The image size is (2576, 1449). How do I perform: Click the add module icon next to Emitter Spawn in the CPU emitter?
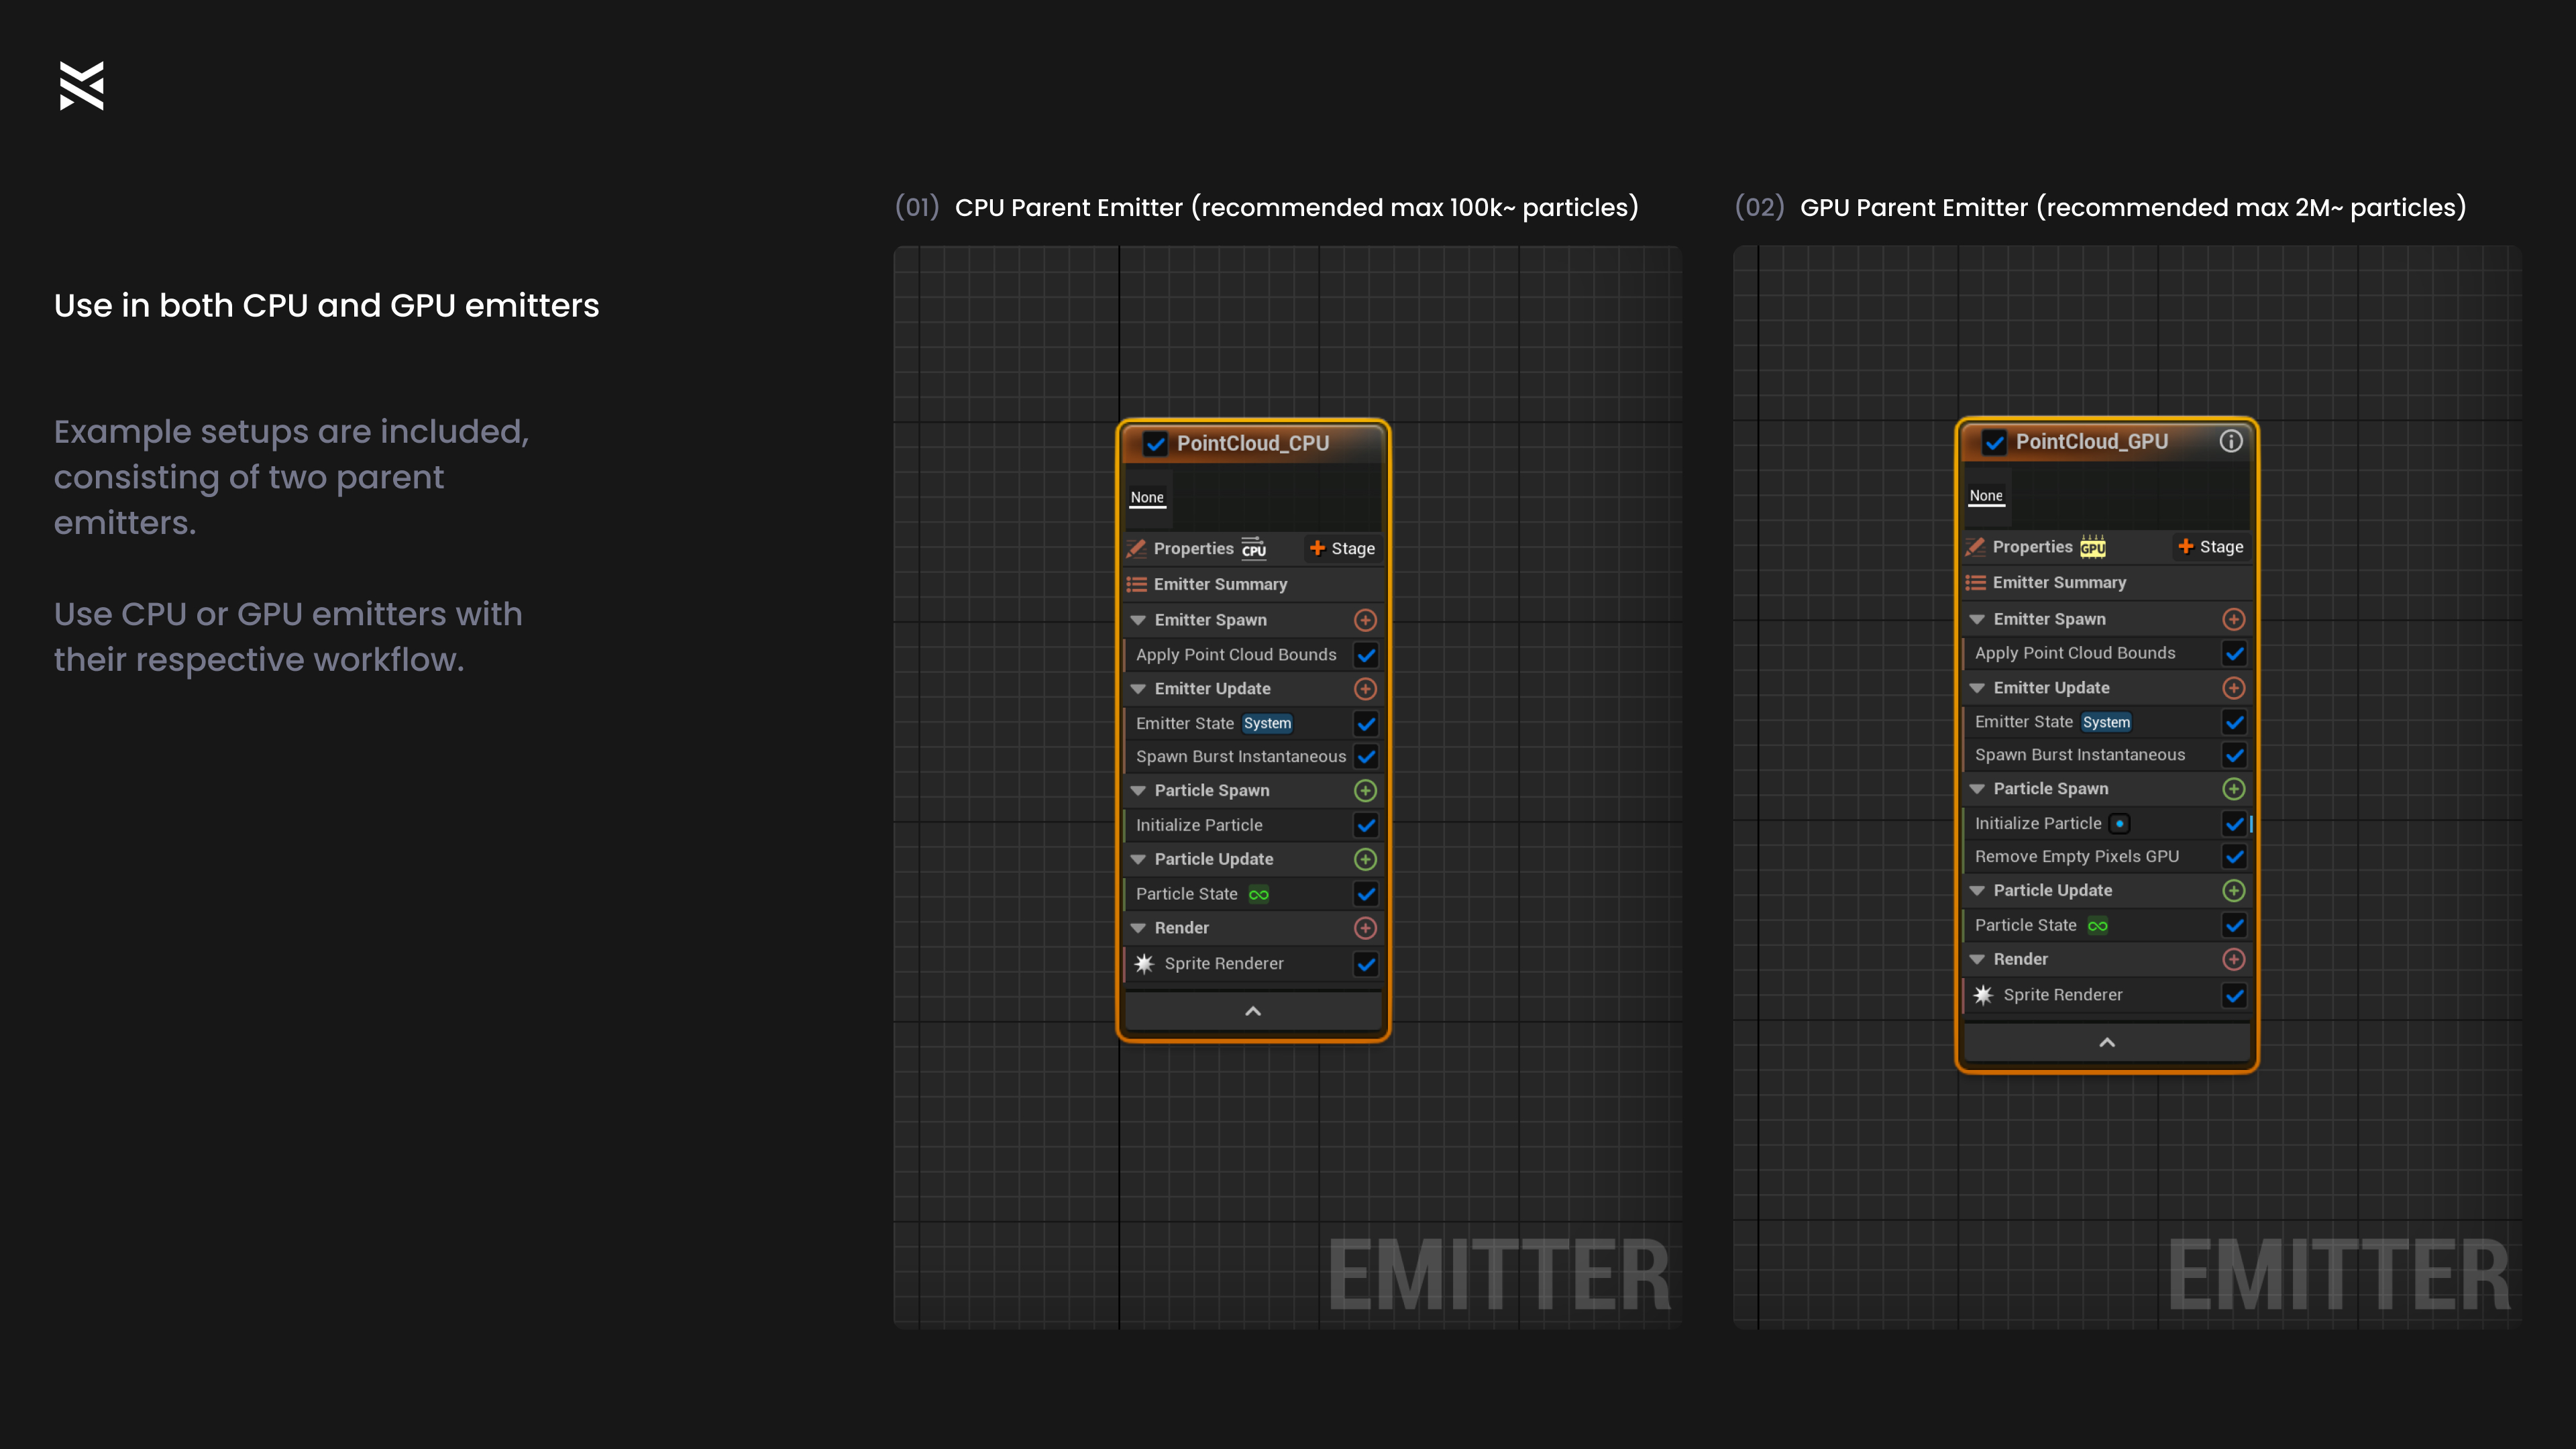(x=1365, y=620)
